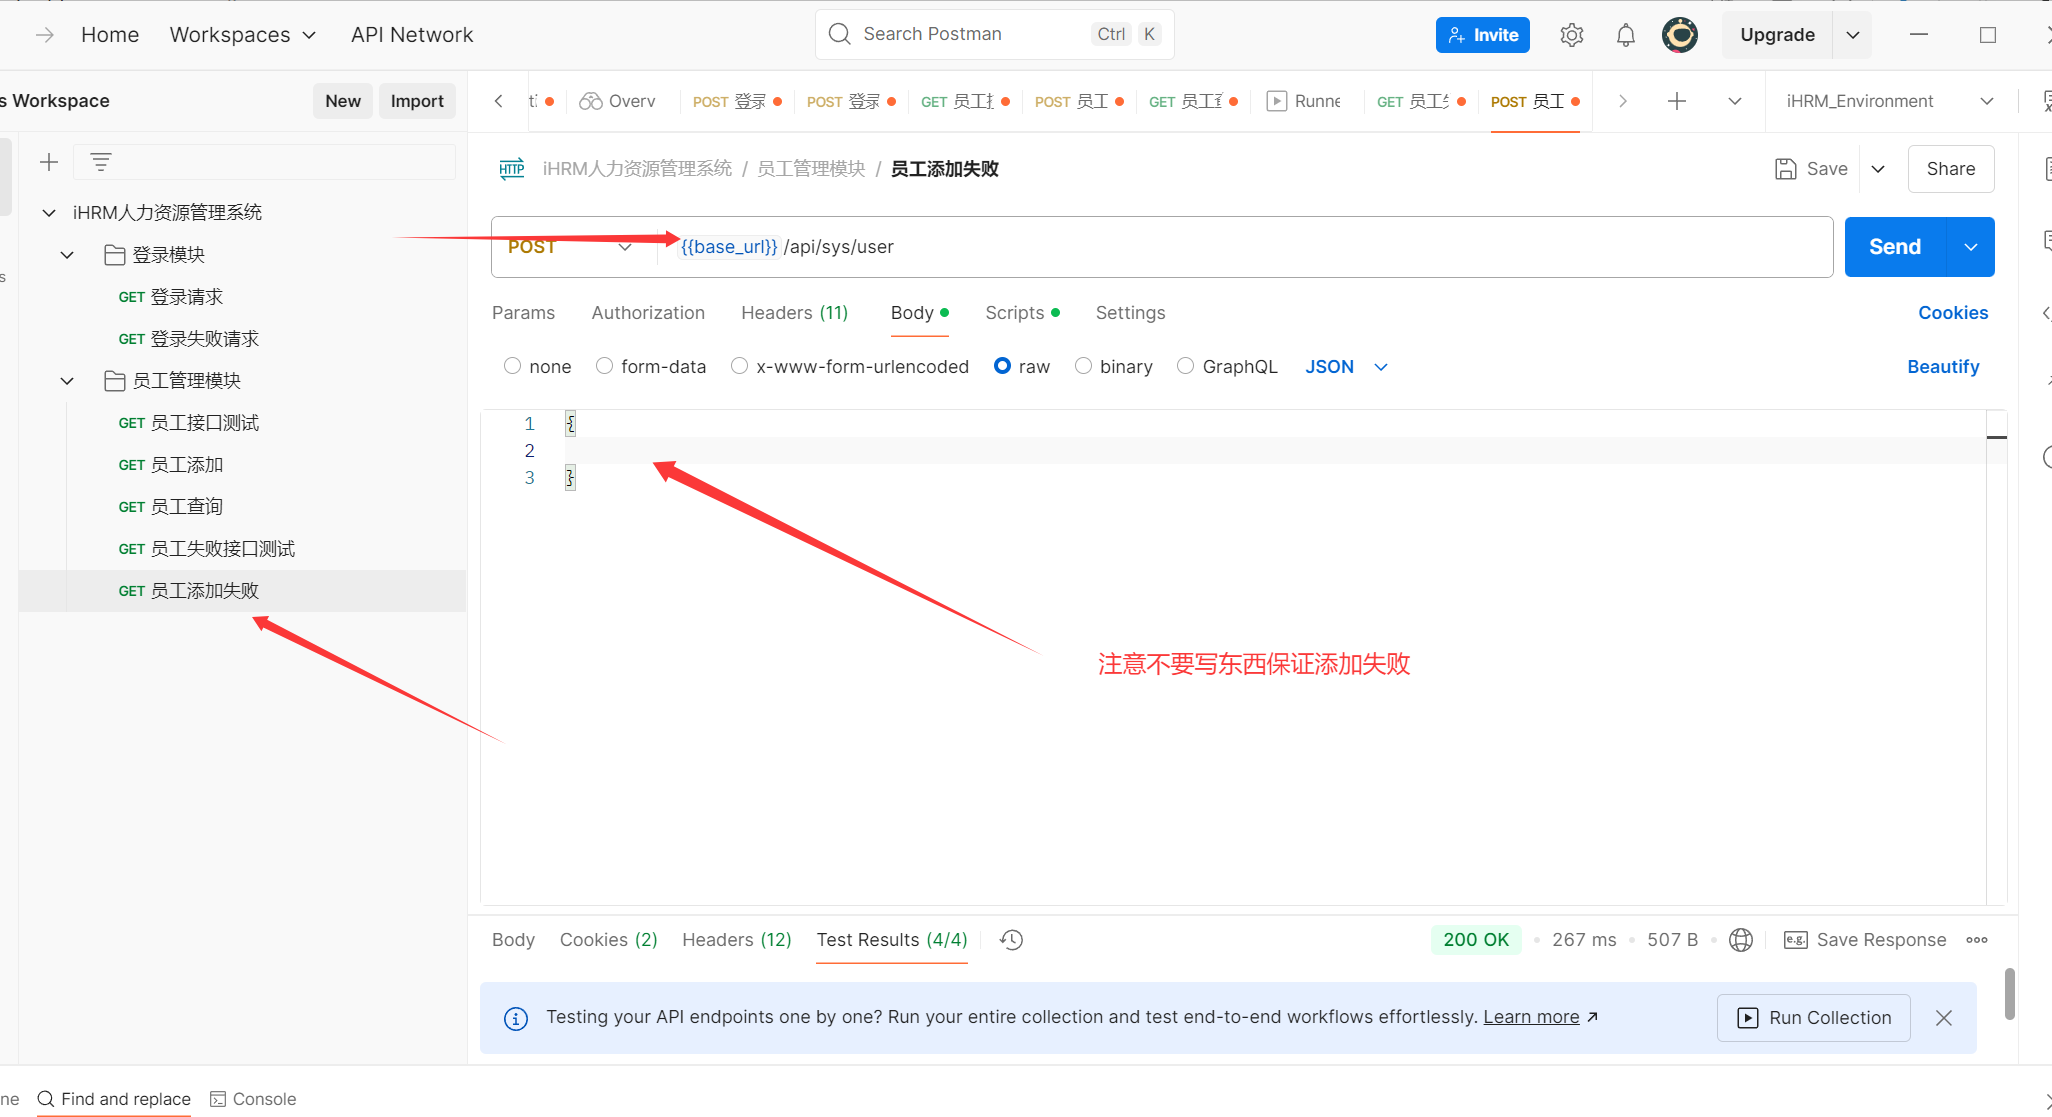Click the network globe icon in response bar
Viewport: 2052px width, 1117px height.
[x=1741, y=940]
